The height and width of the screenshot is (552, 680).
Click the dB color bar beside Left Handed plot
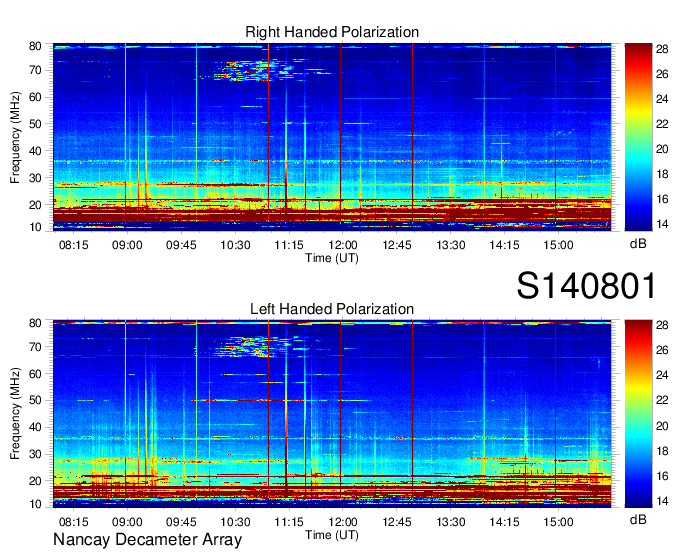[x=638, y=414]
